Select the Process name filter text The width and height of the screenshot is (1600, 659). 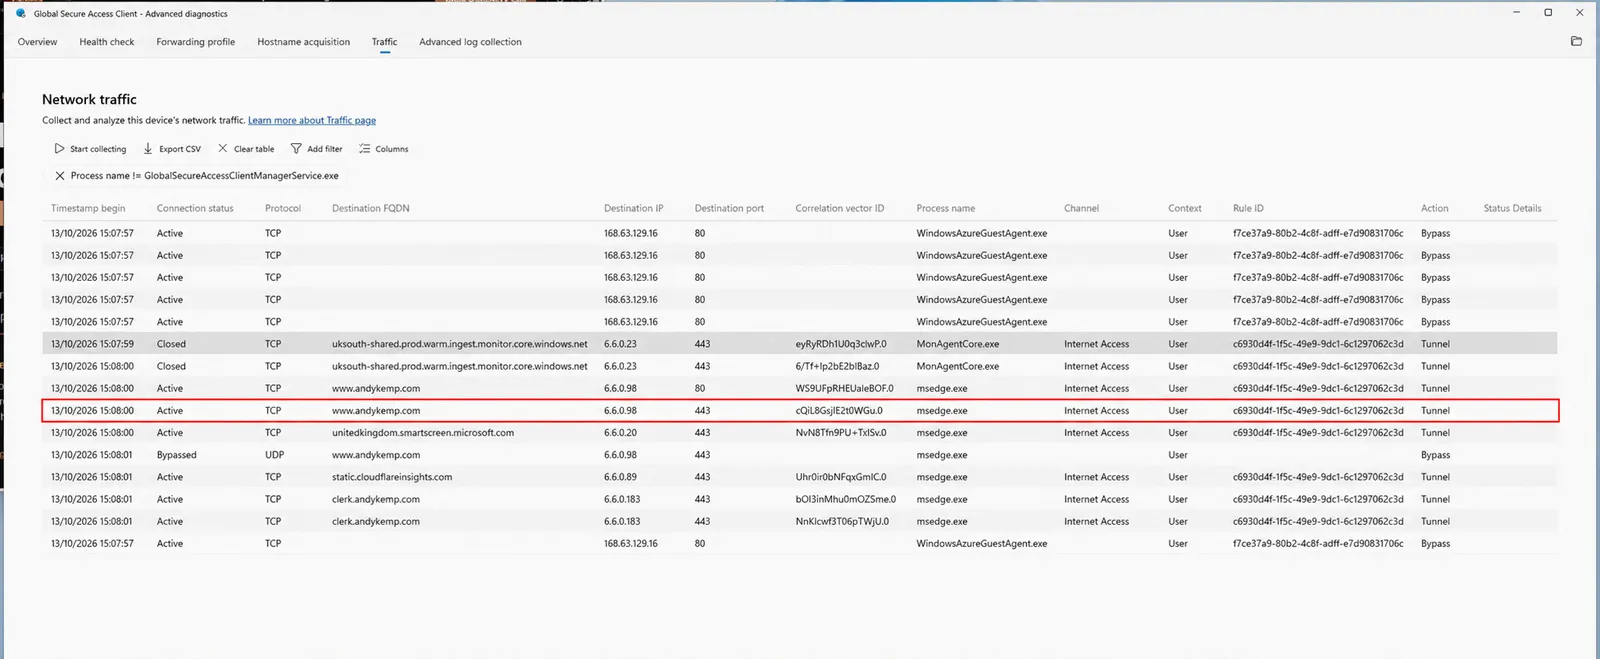(x=204, y=175)
